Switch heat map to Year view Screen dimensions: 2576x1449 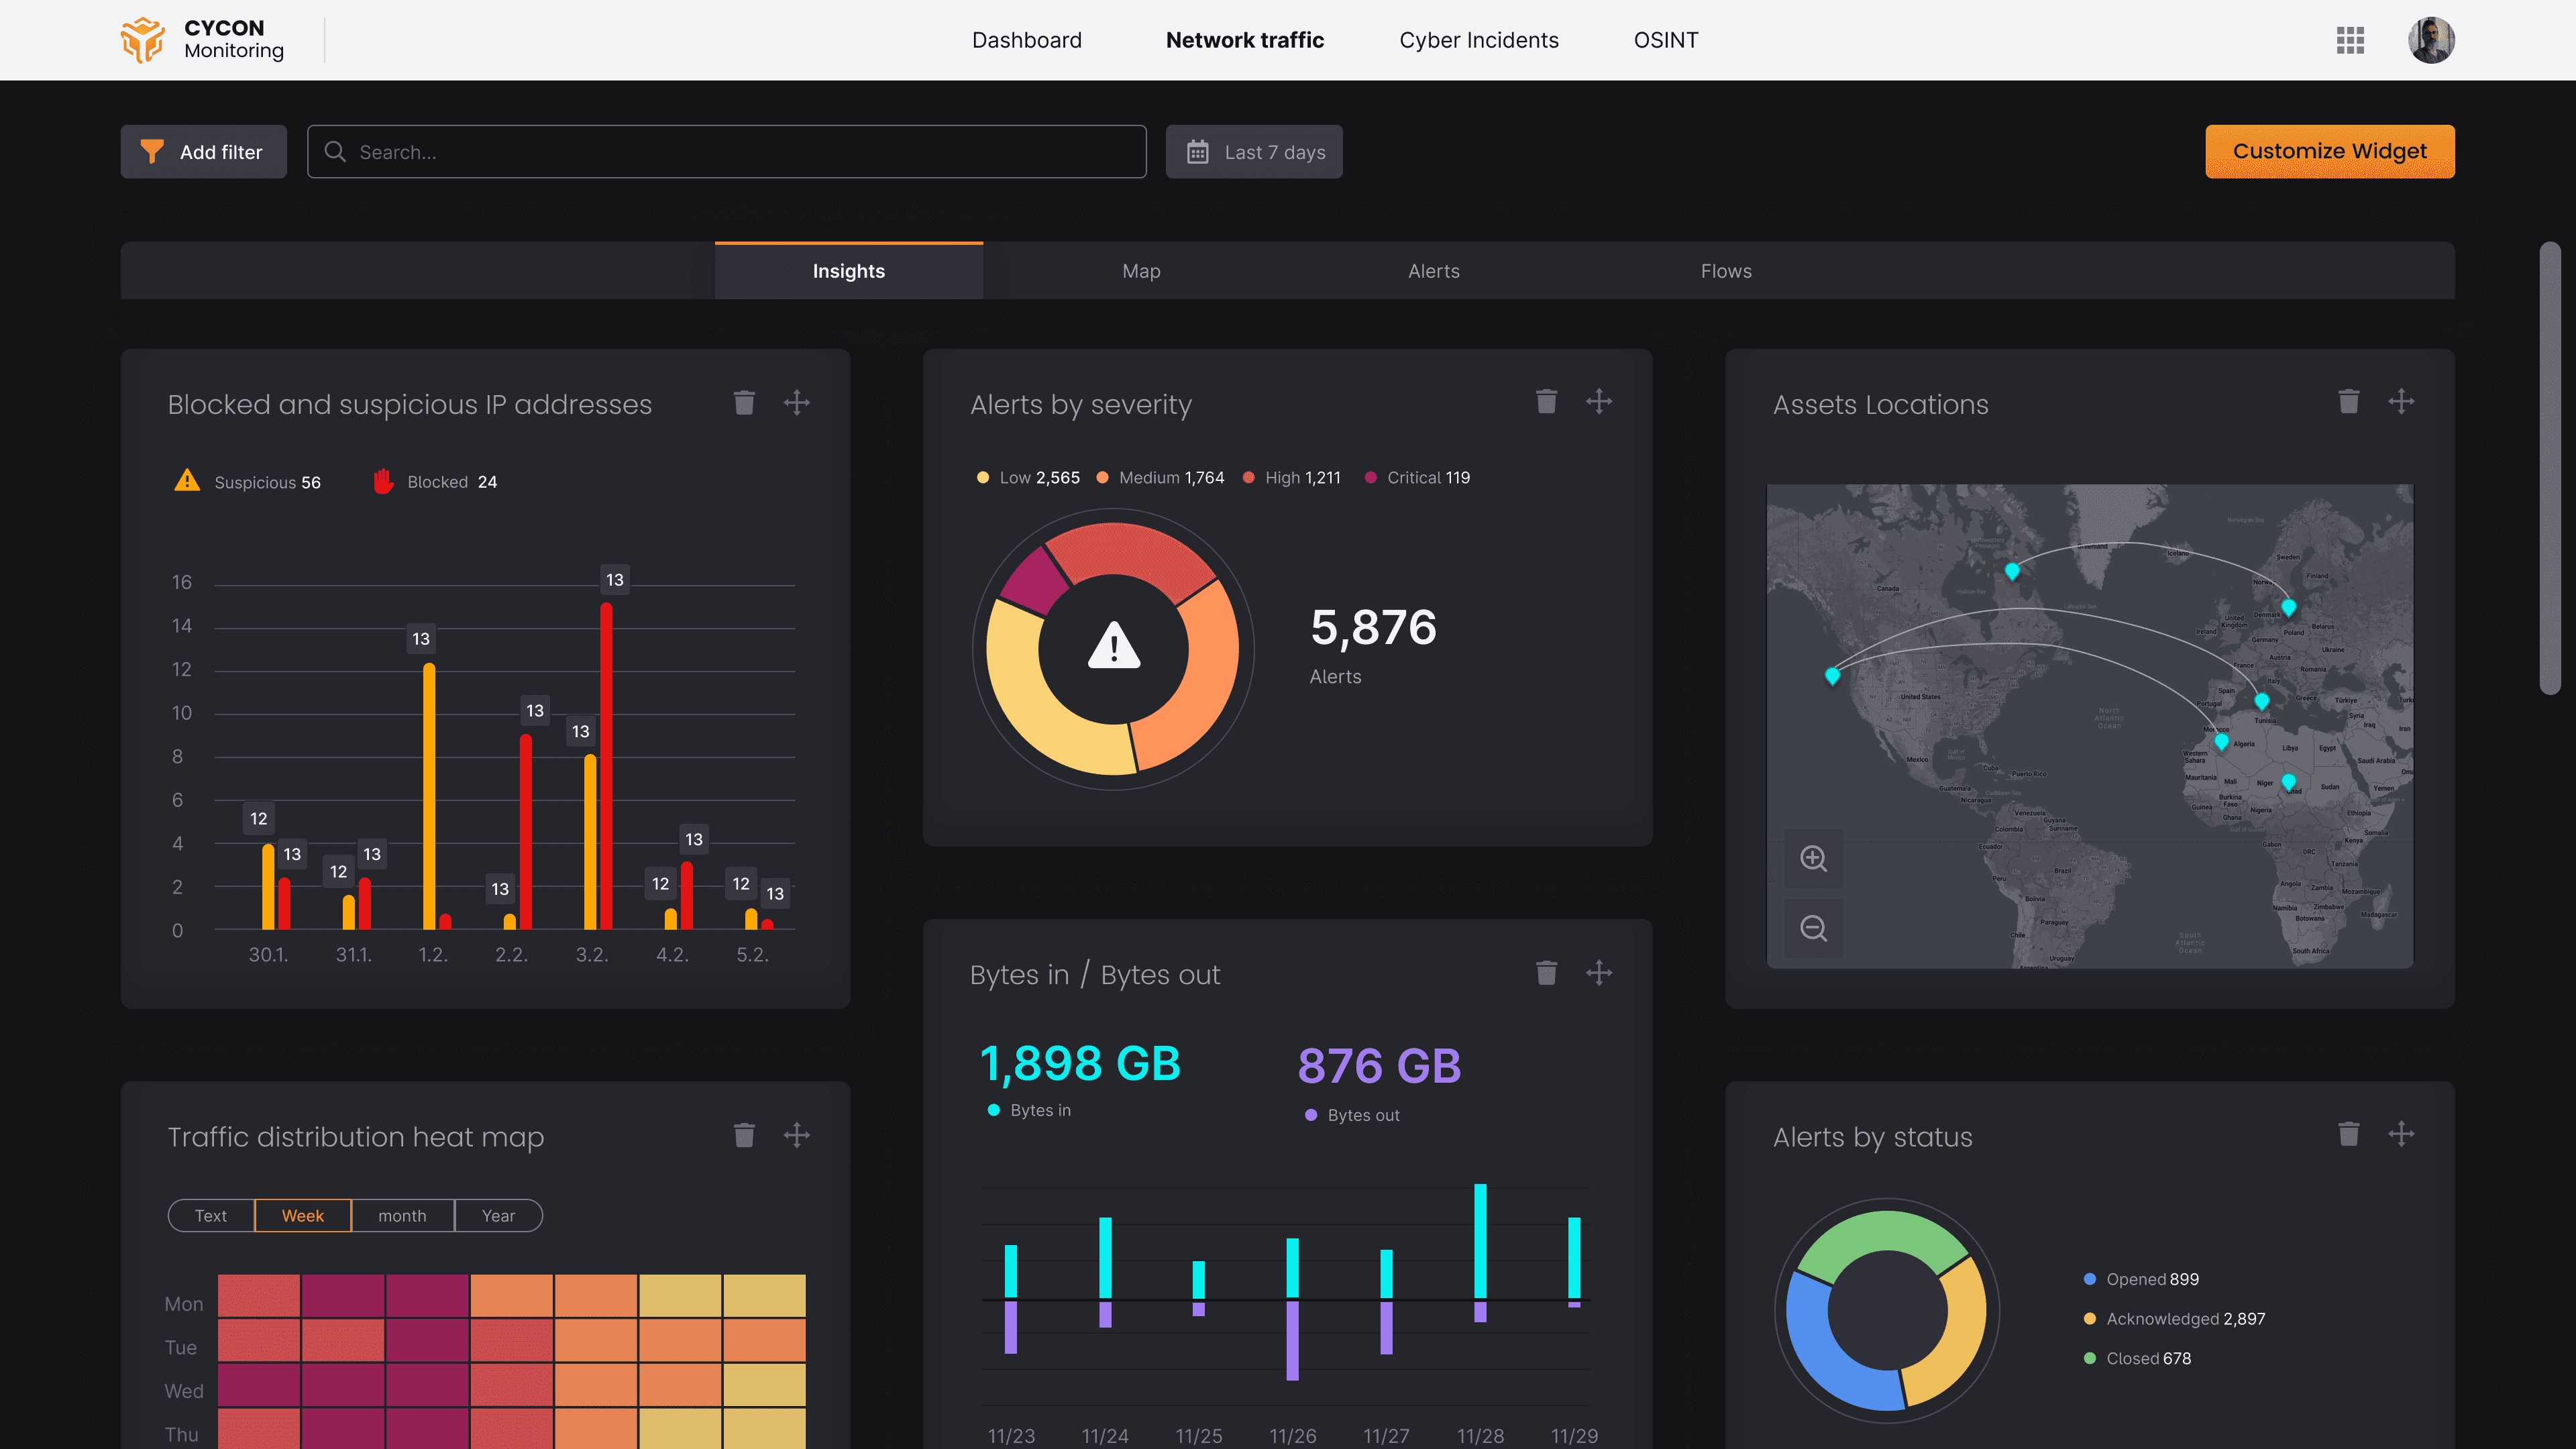pyautogui.click(x=498, y=1215)
